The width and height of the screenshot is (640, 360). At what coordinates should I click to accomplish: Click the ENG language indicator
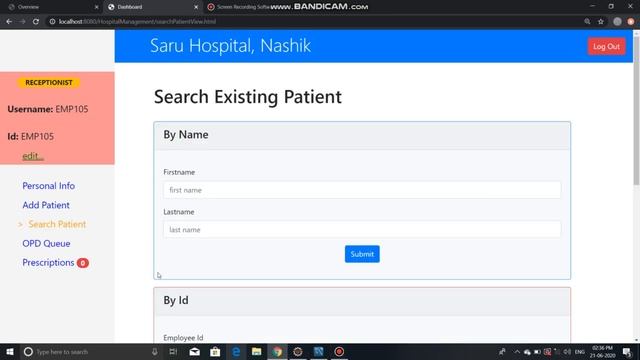tap(580, 351)
